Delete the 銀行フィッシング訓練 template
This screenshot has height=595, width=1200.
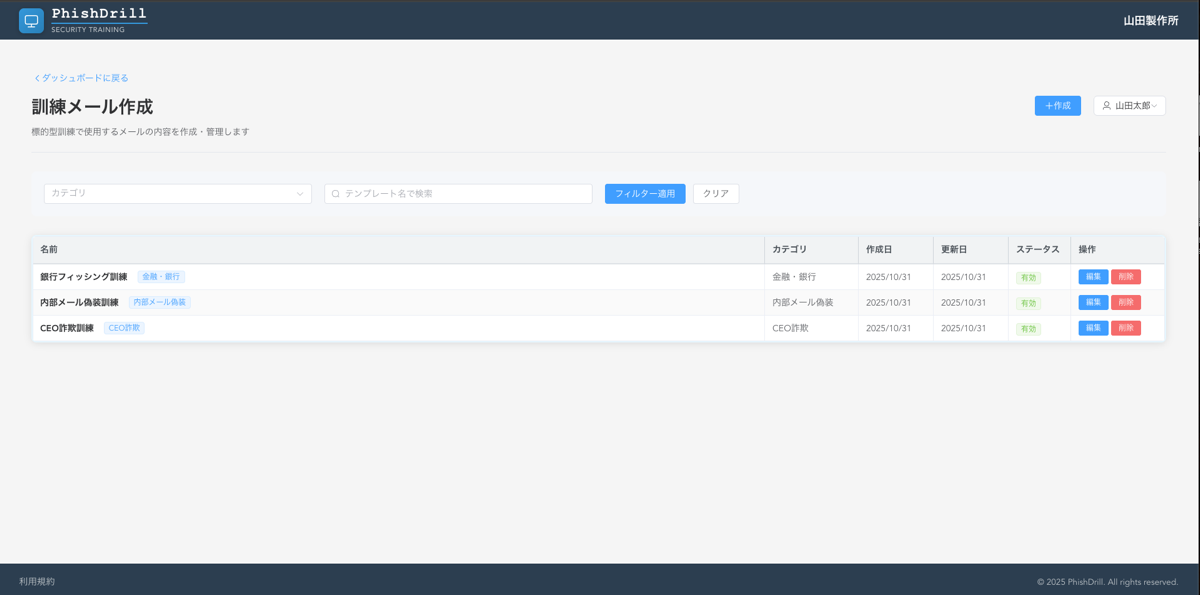click(1125, 277)
